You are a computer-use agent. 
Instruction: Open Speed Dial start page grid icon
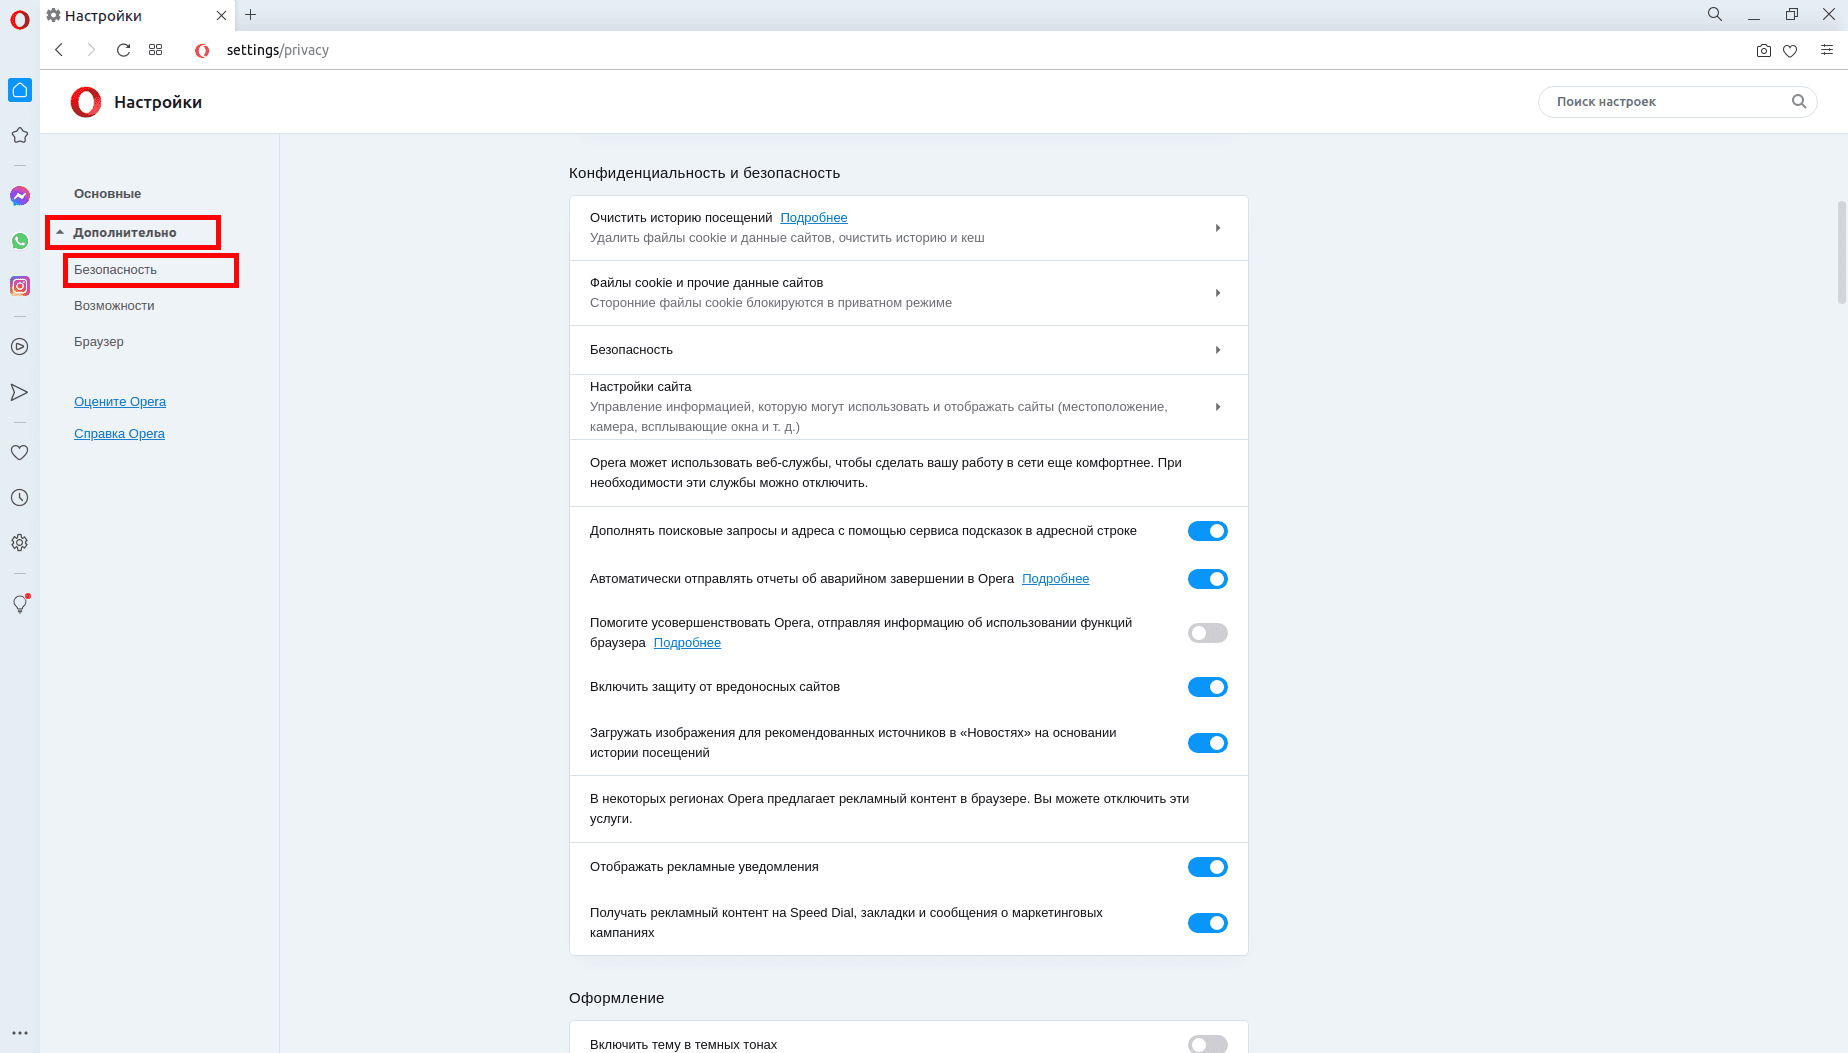coord(156,50)
